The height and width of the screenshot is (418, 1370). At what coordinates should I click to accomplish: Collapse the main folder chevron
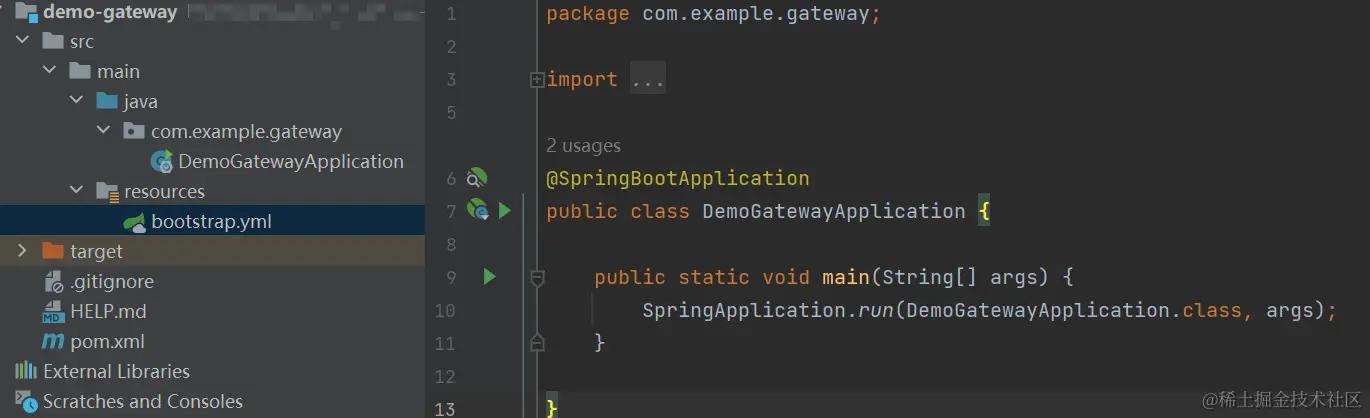[x=50, y=72]
